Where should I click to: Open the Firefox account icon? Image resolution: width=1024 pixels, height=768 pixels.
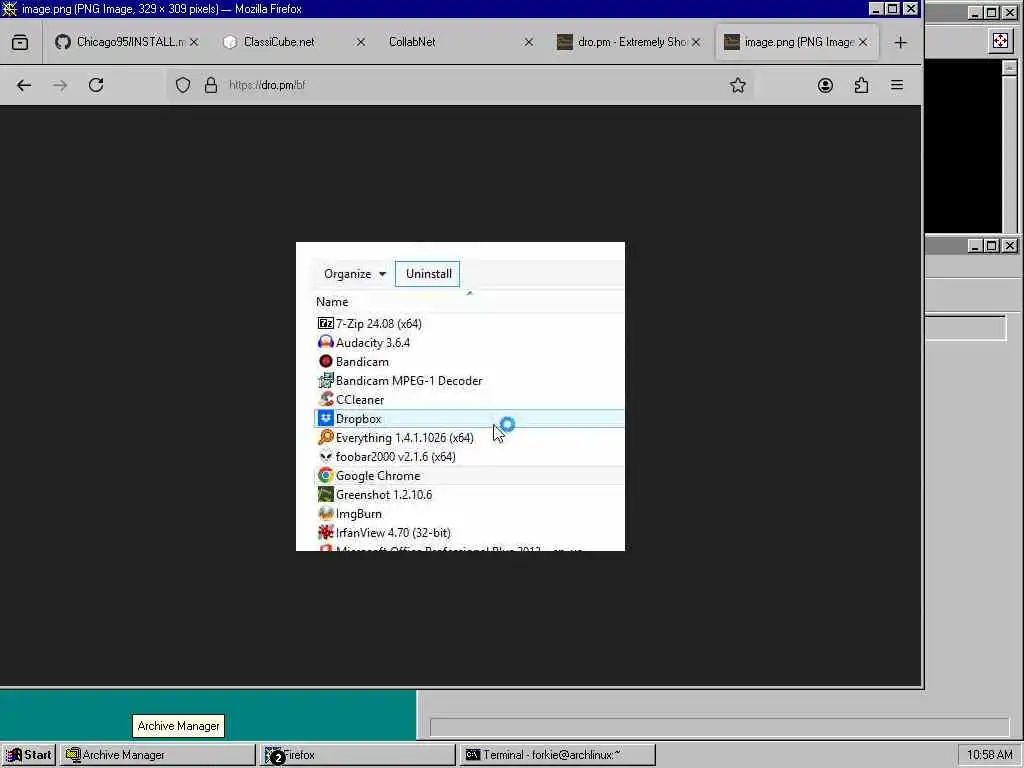click(825, 85)
